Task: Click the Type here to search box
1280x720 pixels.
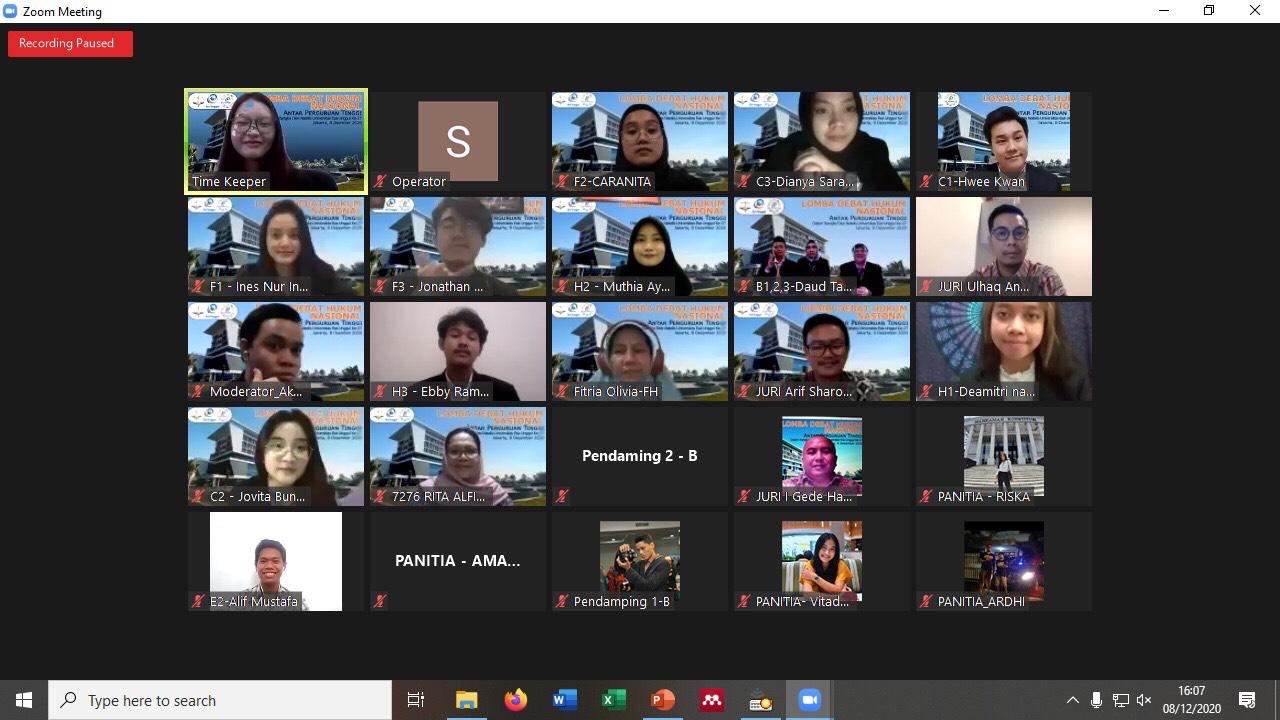Action: [220, 700]
